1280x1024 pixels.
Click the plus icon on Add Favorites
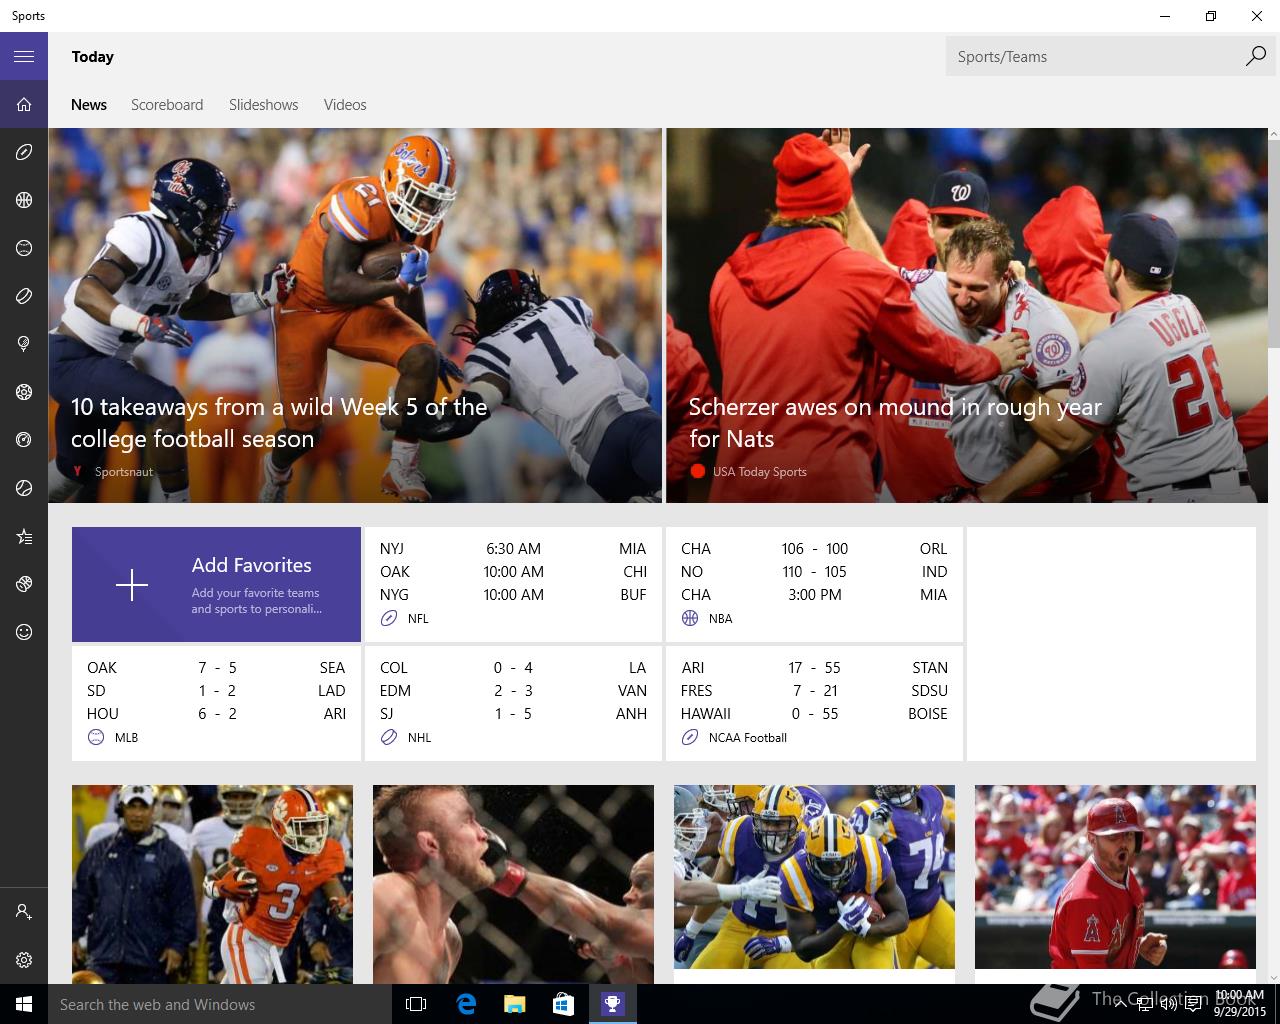click(132, 585)
